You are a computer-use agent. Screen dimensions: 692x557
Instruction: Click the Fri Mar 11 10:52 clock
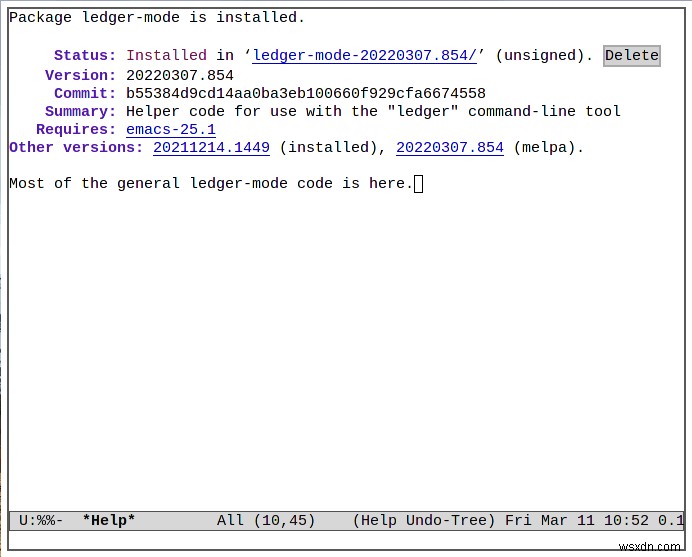pos(577,521)
